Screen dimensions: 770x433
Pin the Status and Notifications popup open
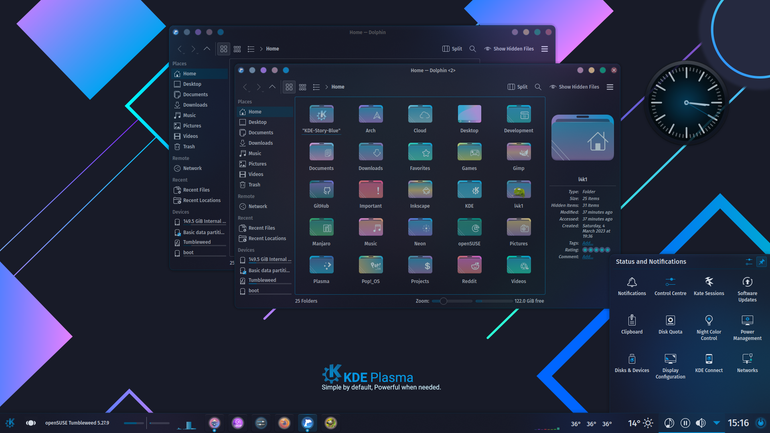(761, 262)
